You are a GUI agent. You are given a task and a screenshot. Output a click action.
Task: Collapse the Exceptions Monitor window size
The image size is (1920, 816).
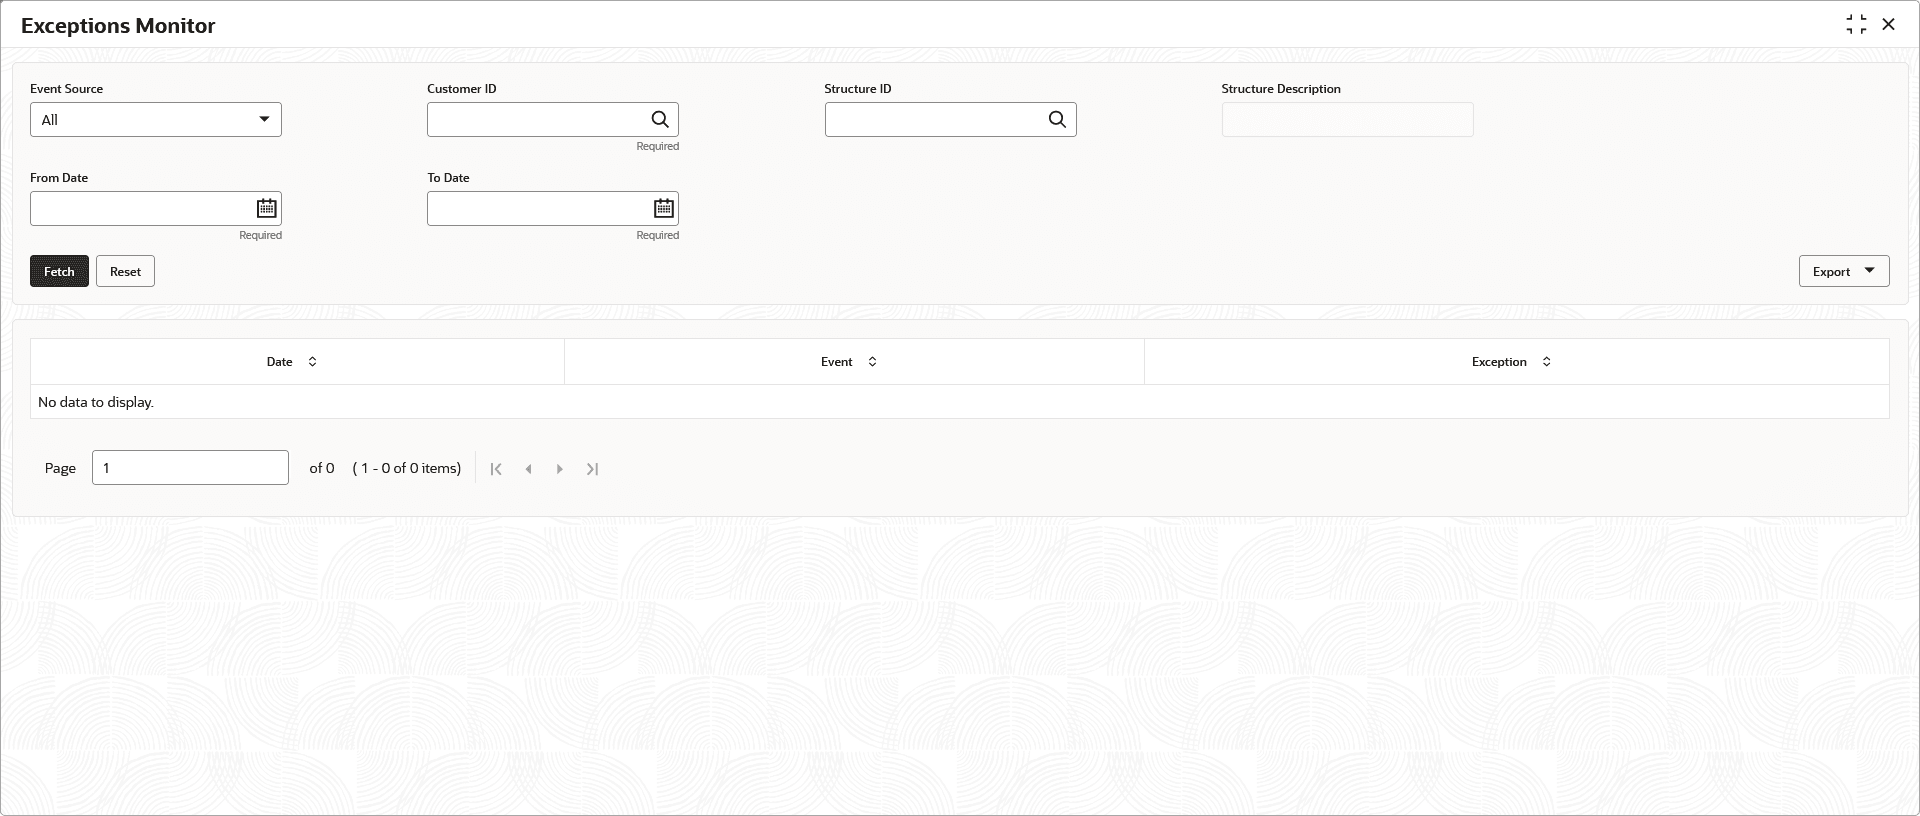point(1856,25)
